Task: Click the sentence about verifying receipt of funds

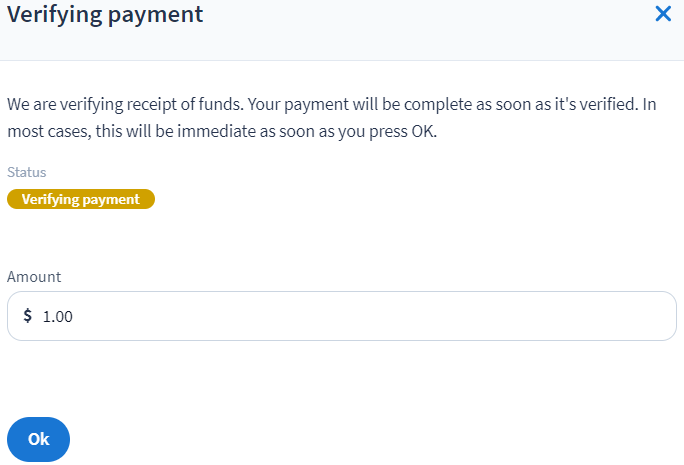Action: (180, 104)
